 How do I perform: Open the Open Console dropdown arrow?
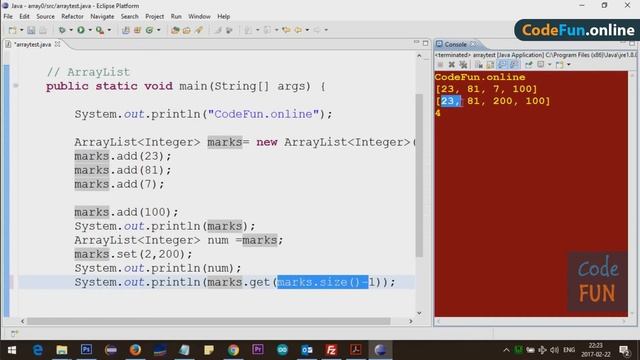click(x=569, y=64)
